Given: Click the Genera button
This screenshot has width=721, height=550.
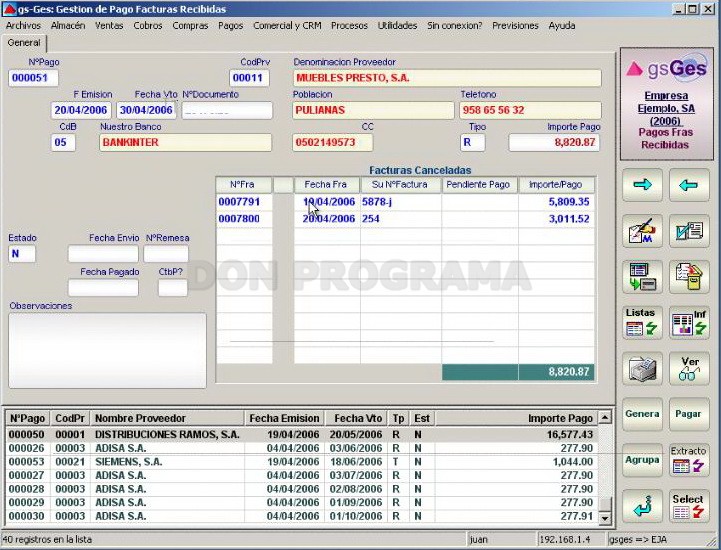Looking at the screenshot, I should coord(642,414).
